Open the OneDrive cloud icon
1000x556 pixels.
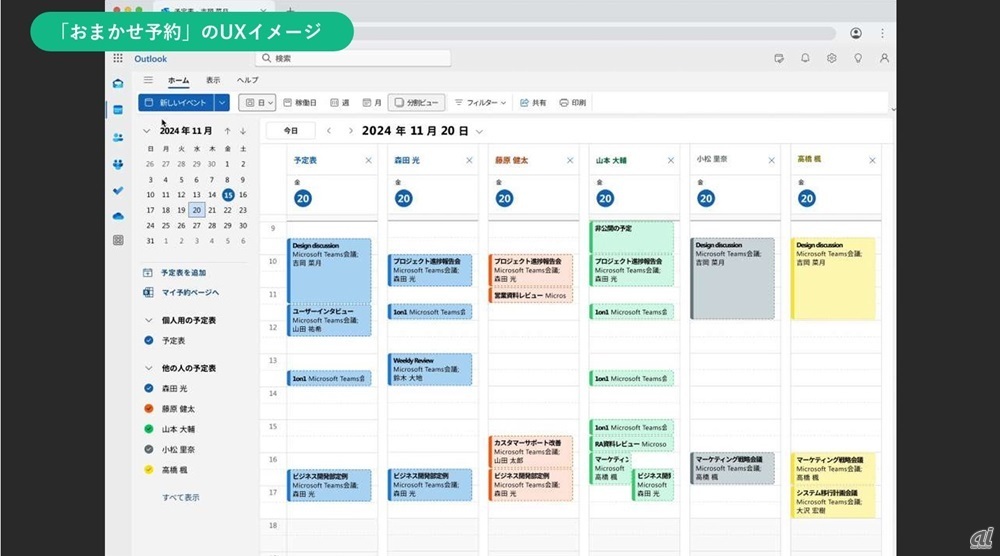pyautogui.click(x=118, y=216)
